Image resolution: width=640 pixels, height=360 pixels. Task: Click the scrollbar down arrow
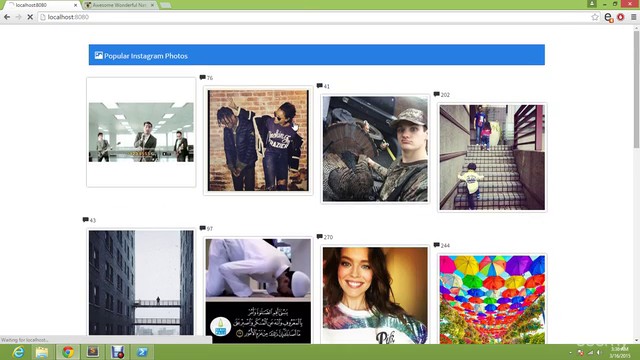636,341
